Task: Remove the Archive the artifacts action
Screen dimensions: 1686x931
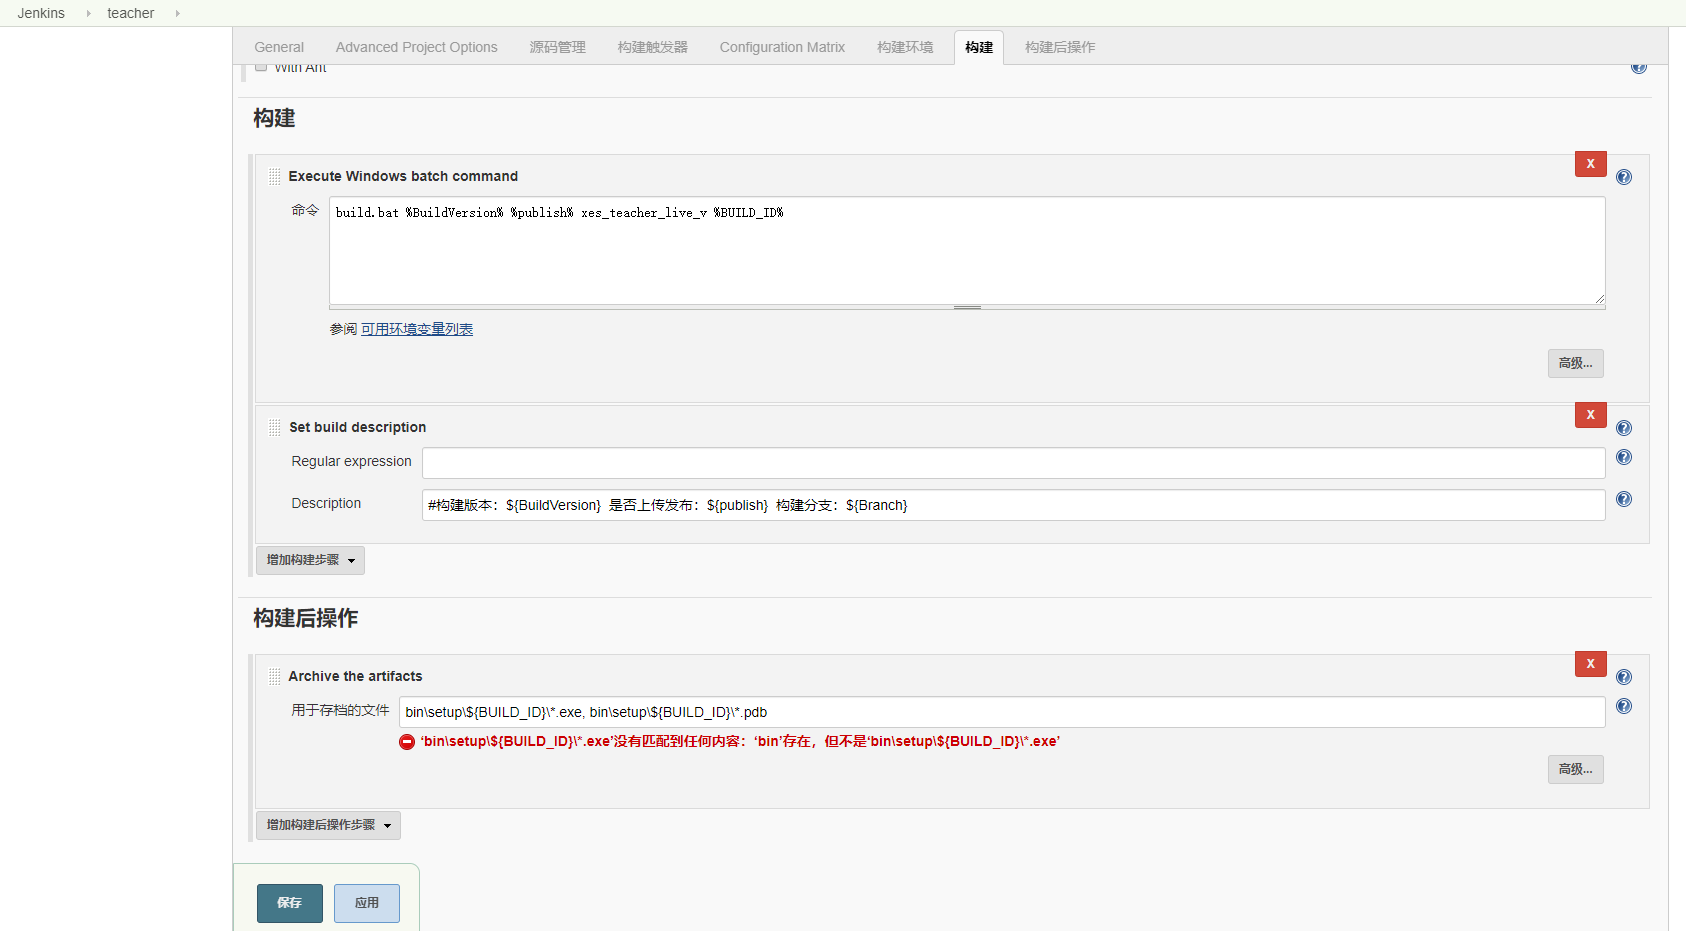Action: pos(1590,664)
